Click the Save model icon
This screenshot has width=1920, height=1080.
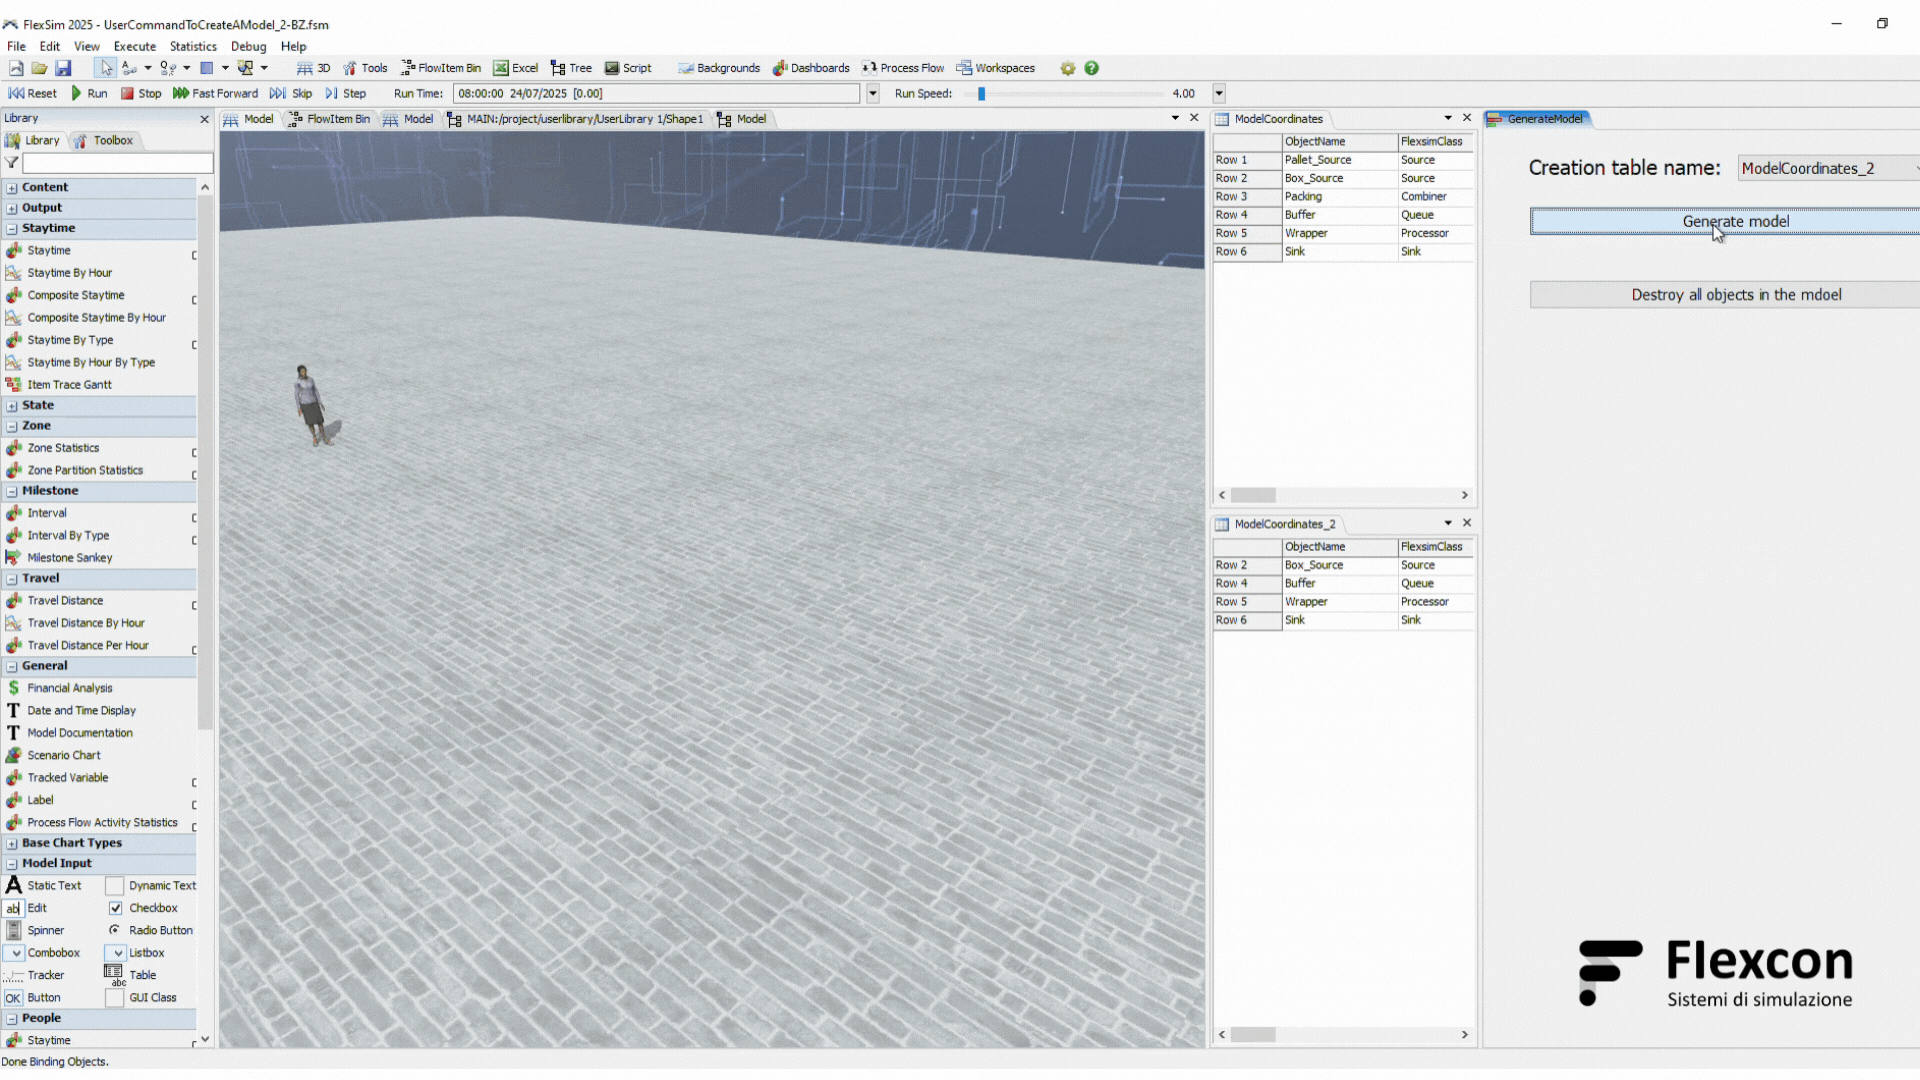(63, 68)
